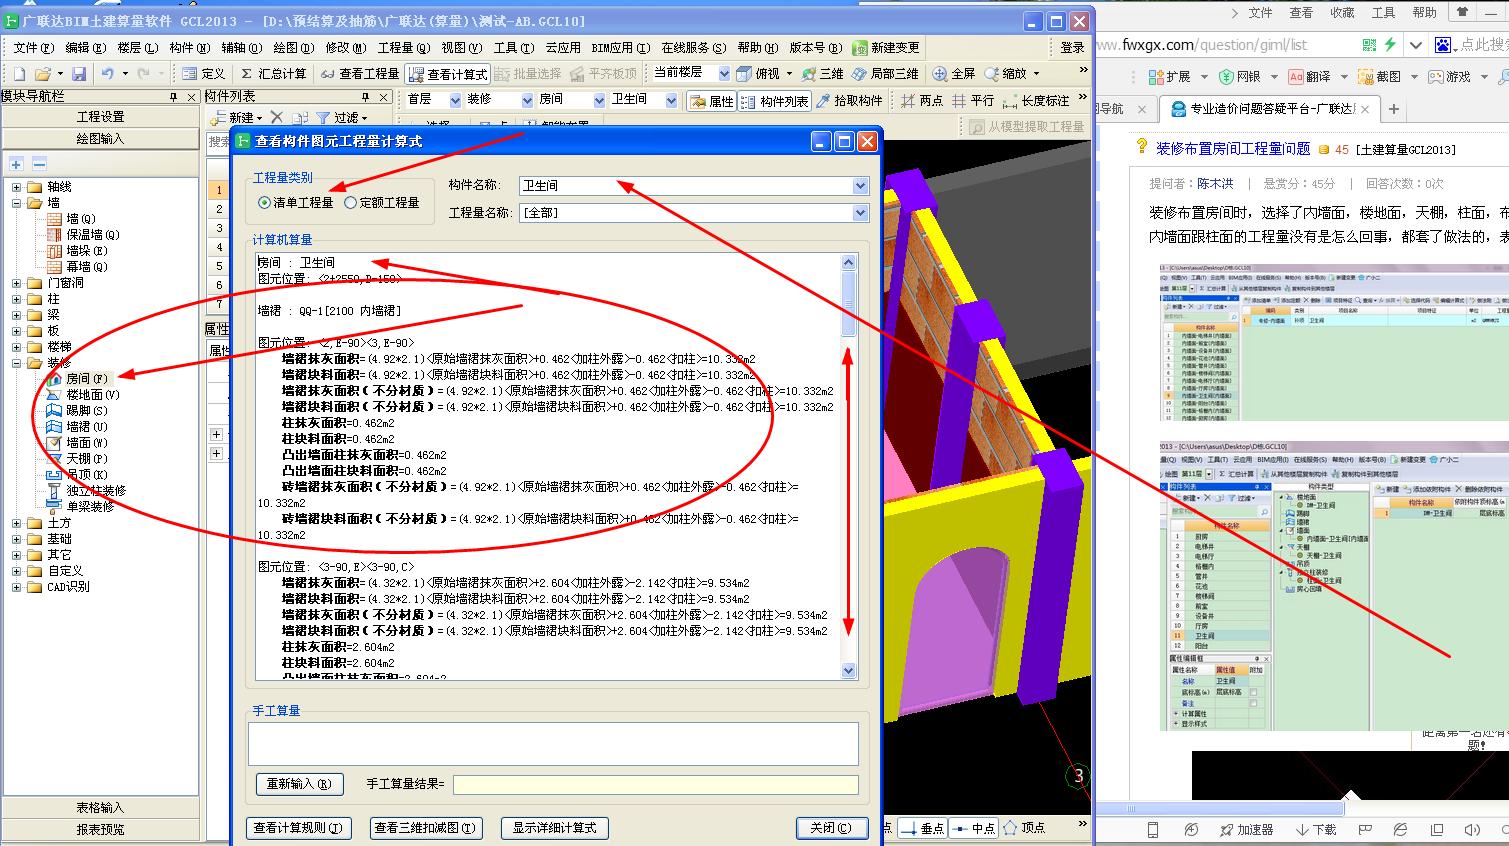Click the 查看计算式 toolbar tool
Image resolution: width=1509 pixels, height=846 pixels.
click(x=447, y=74)
